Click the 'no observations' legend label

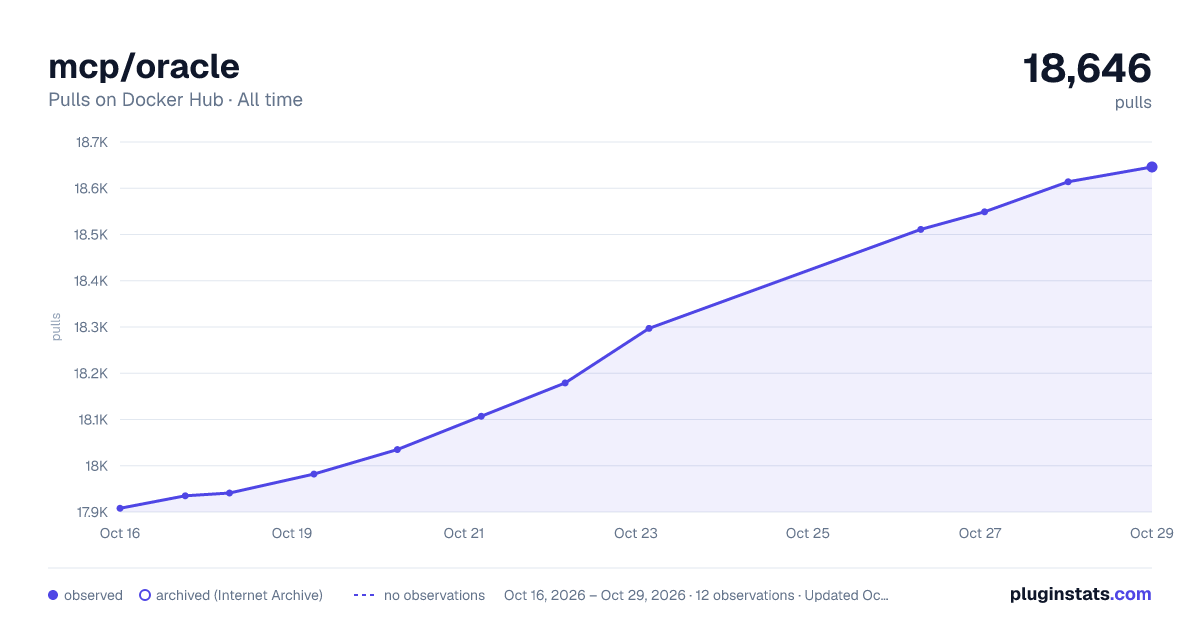pyautogui.click(x=434, y=595)
